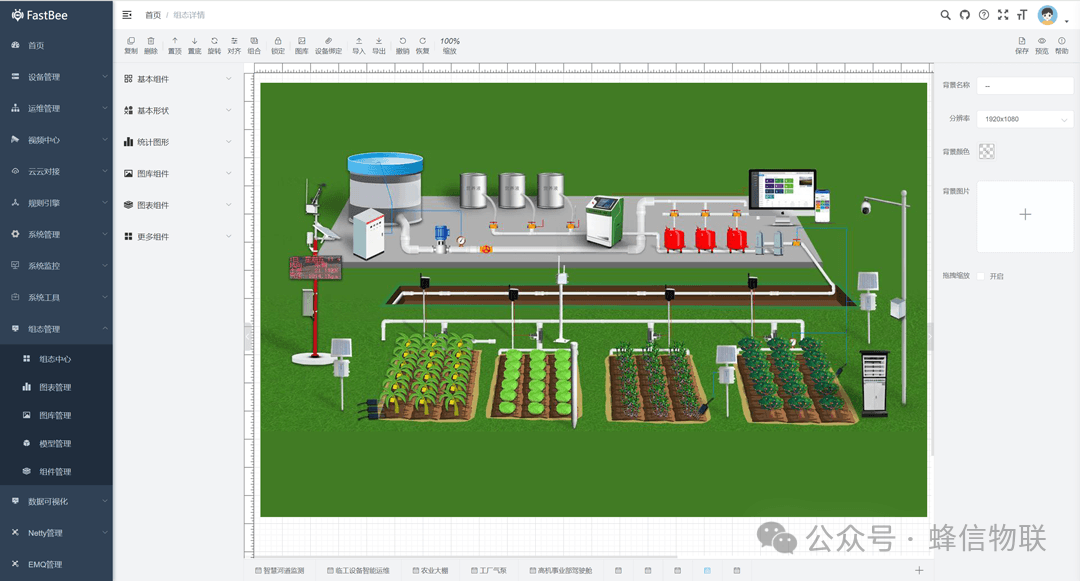Expand the 统计图形 component group
Viewport: 1080px width, 581px height.
[178, 142]
